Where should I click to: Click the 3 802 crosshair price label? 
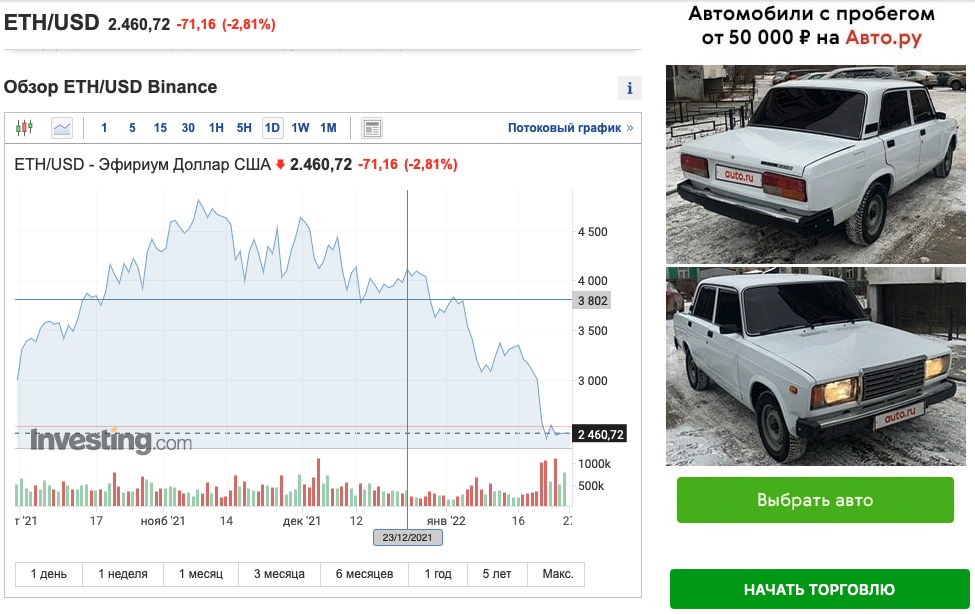(593, 300)
